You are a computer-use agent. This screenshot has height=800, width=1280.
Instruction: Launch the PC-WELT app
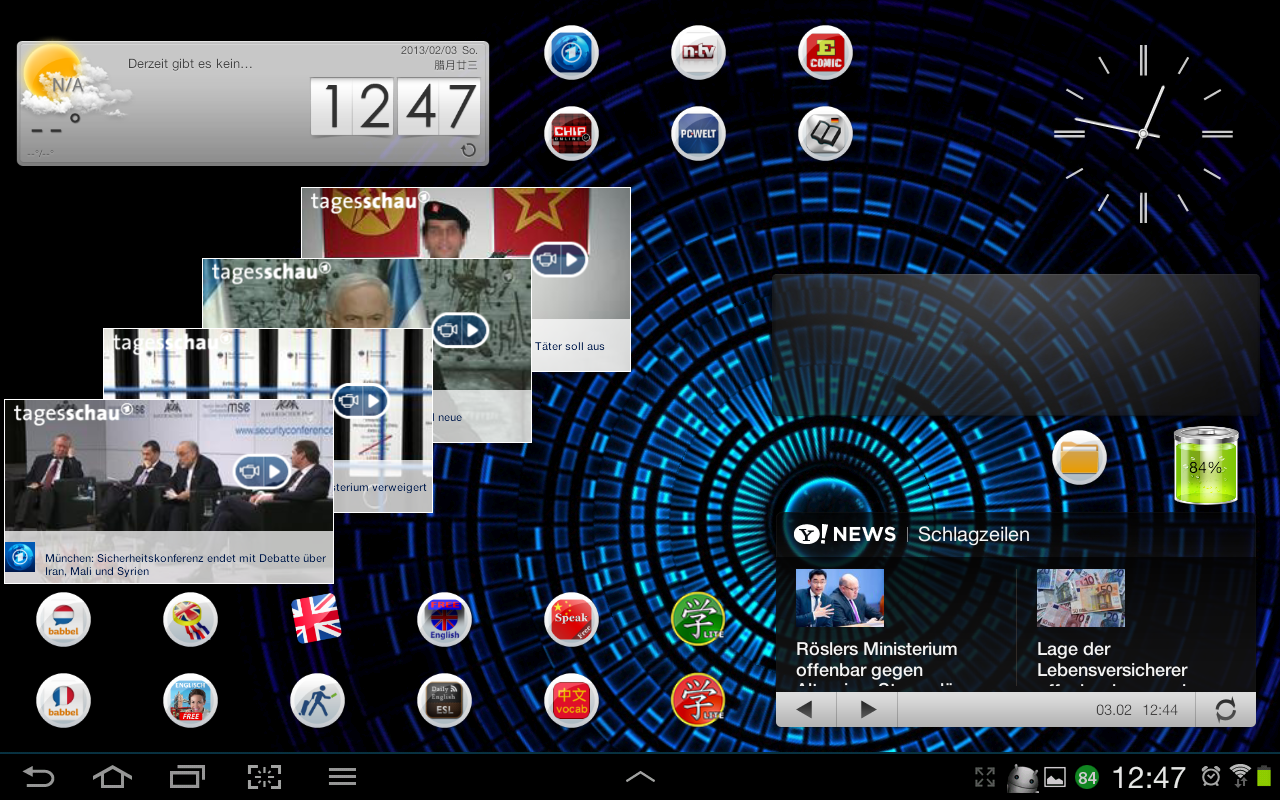click(698, 133)
